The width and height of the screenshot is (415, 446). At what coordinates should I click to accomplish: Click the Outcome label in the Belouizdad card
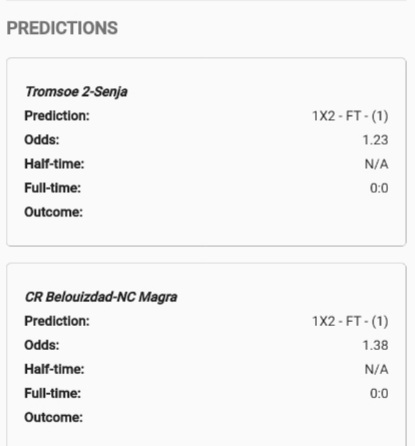(x=53, y=417)
